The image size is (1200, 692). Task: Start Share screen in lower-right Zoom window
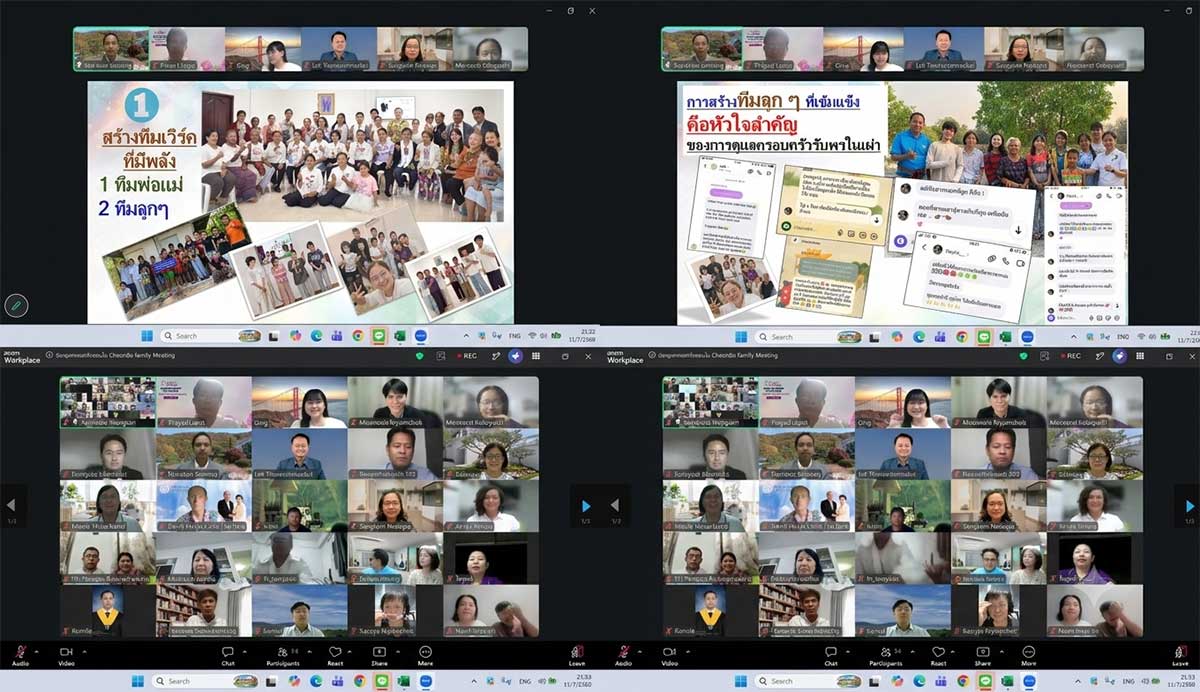[983, 655]
